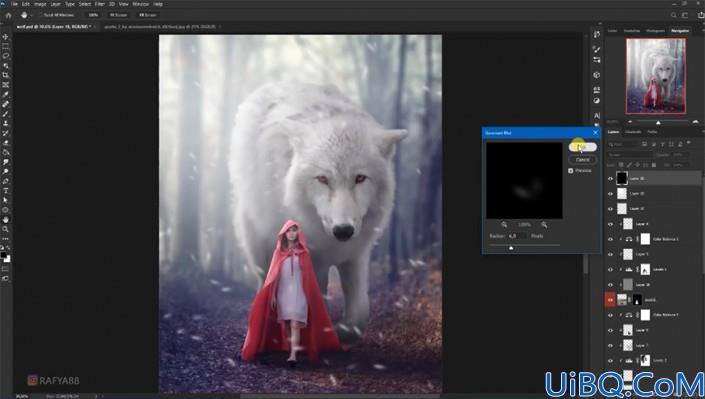Click the search icon at top right
The width and height of the screenshot is (705, 399).
coord(674,15)
